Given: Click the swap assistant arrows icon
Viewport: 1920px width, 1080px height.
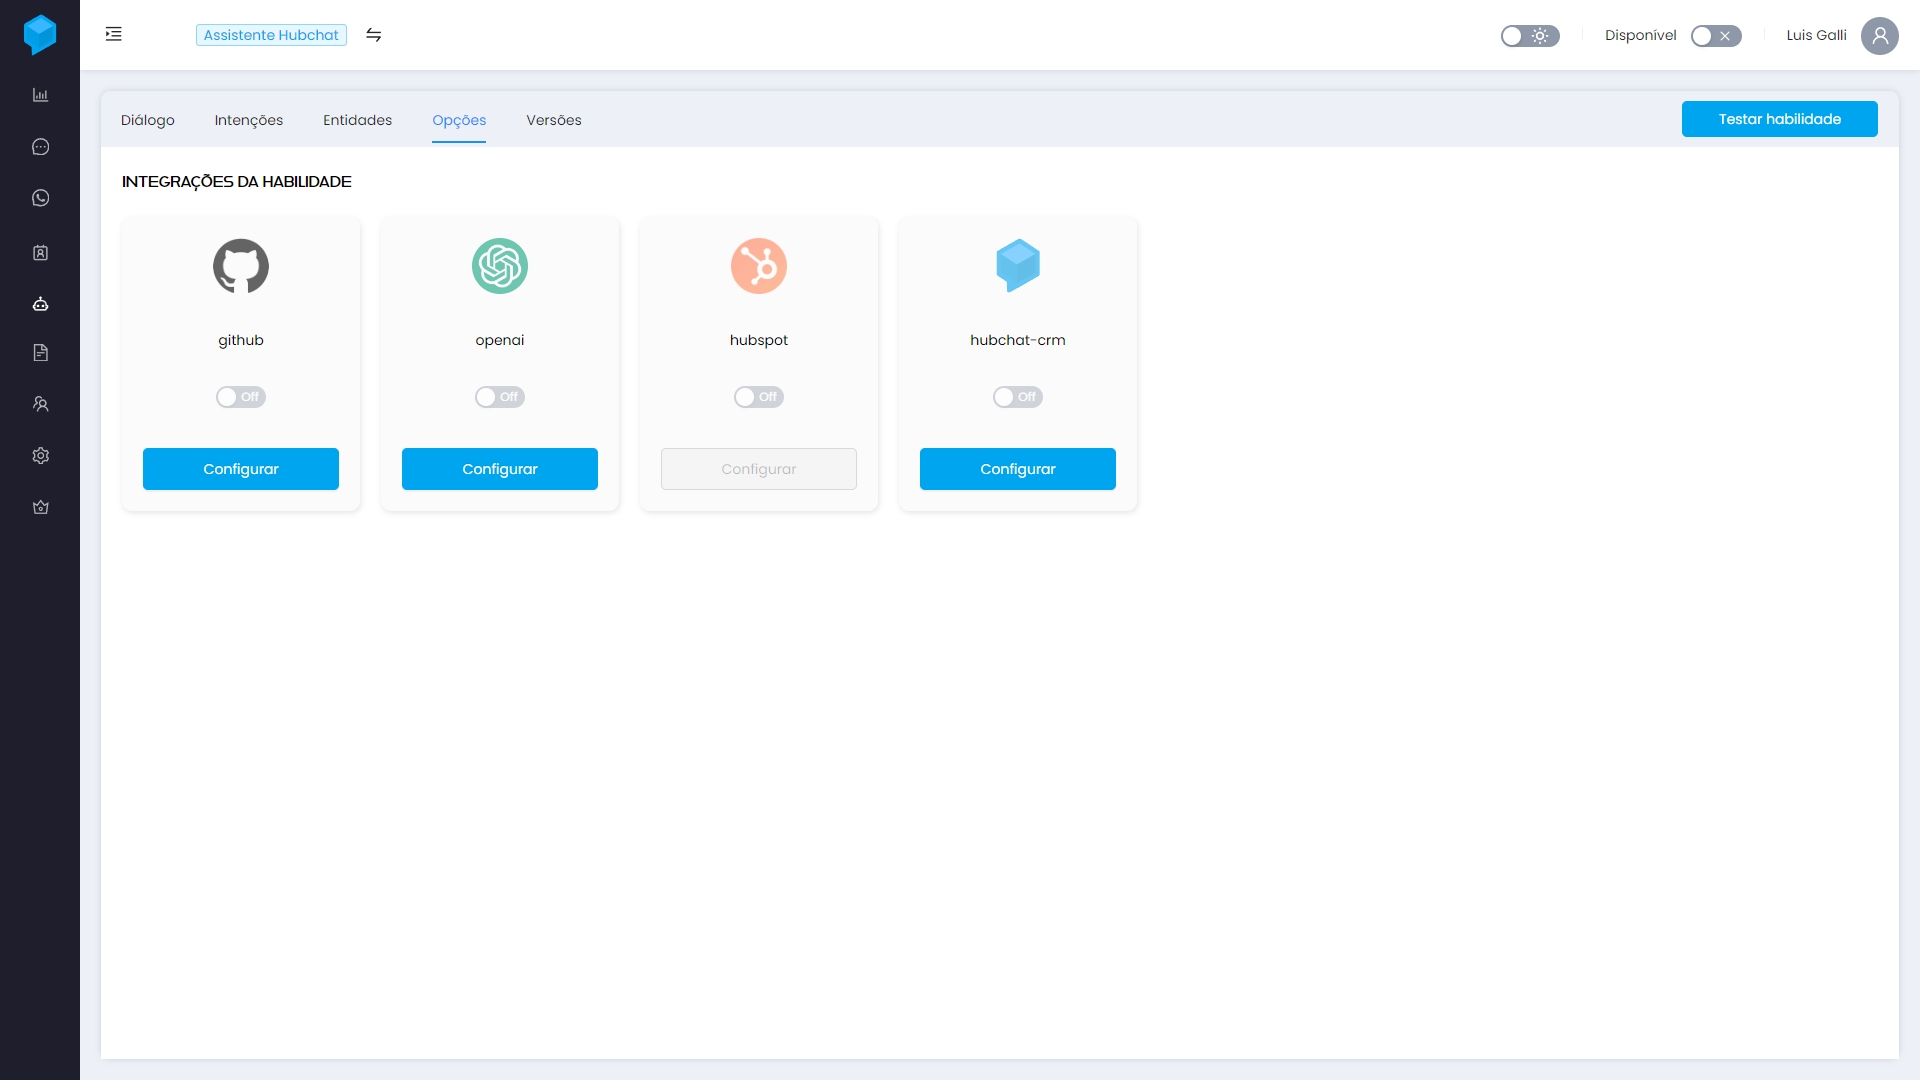Looking at the screenshot, I should coord(374,35).
